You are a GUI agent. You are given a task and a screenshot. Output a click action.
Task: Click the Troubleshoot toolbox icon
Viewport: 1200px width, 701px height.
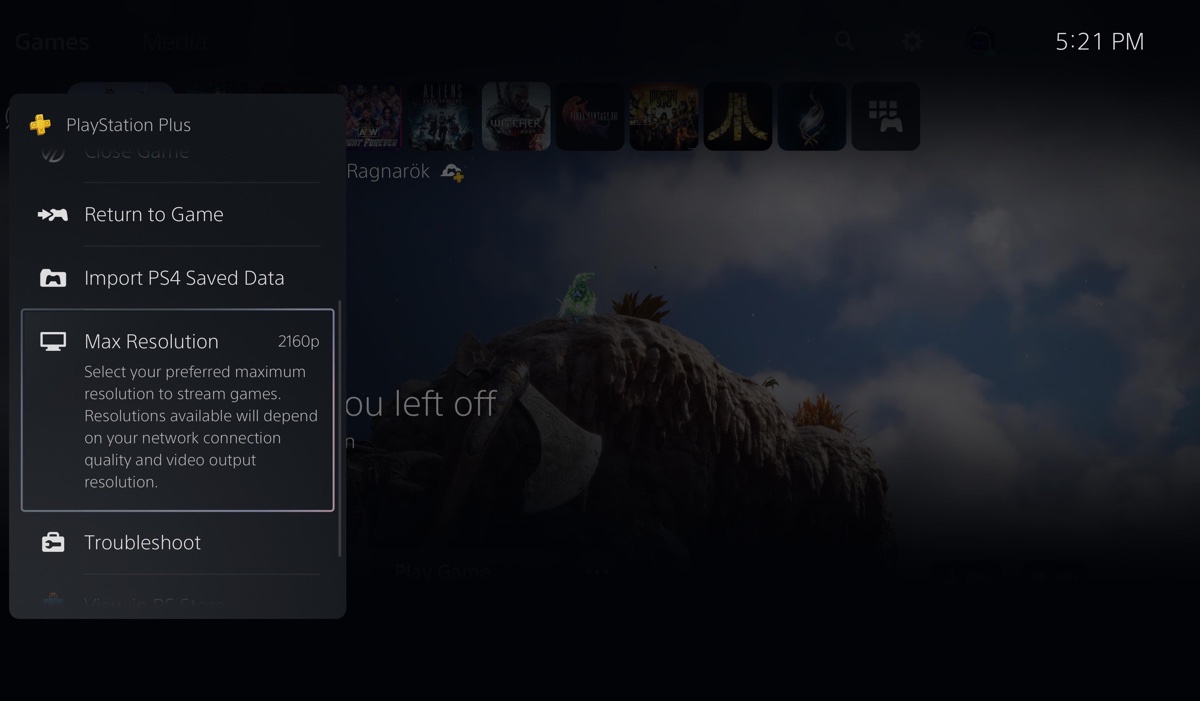53,542
